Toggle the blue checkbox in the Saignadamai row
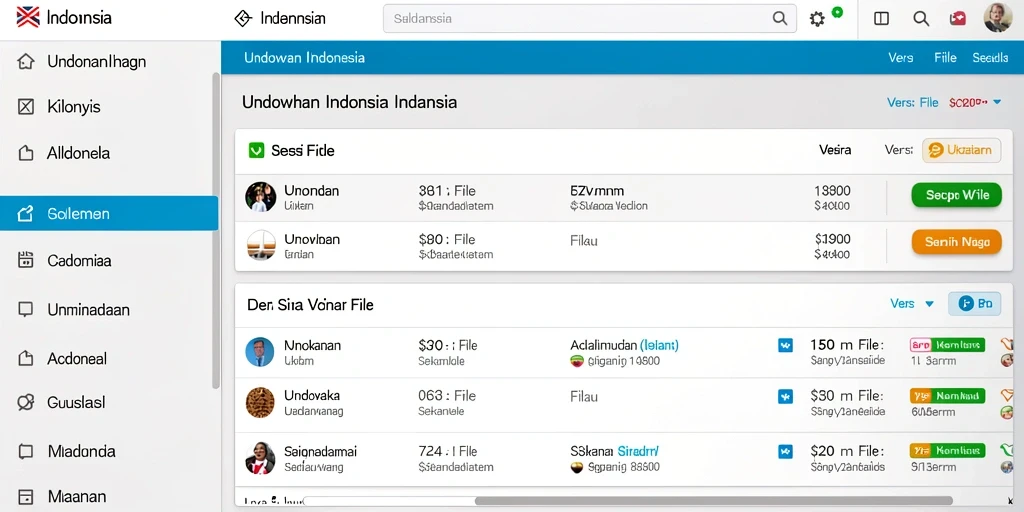This screenshot has height=512, width=1024. [x=785, y=451]
